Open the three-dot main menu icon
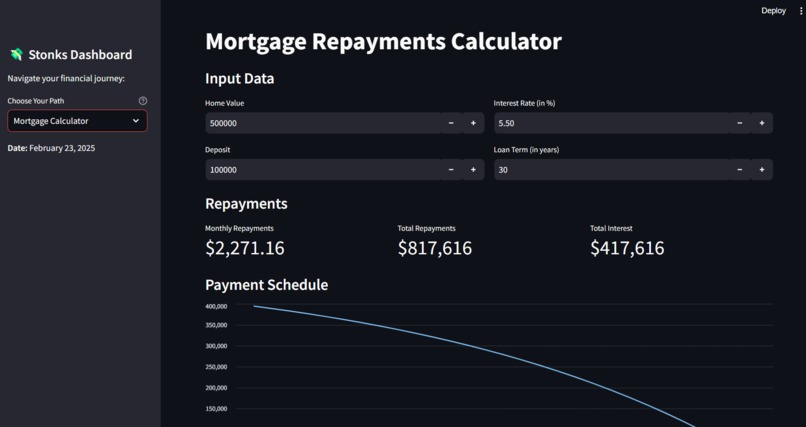Viewport: 806px width, 427px height. click(801, 11)
